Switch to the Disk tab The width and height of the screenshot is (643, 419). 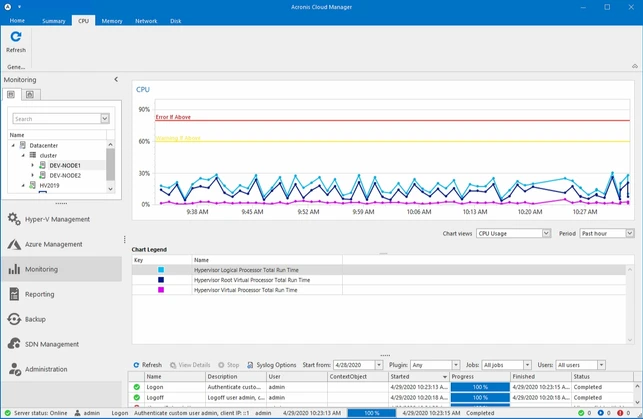coord(176,21)
